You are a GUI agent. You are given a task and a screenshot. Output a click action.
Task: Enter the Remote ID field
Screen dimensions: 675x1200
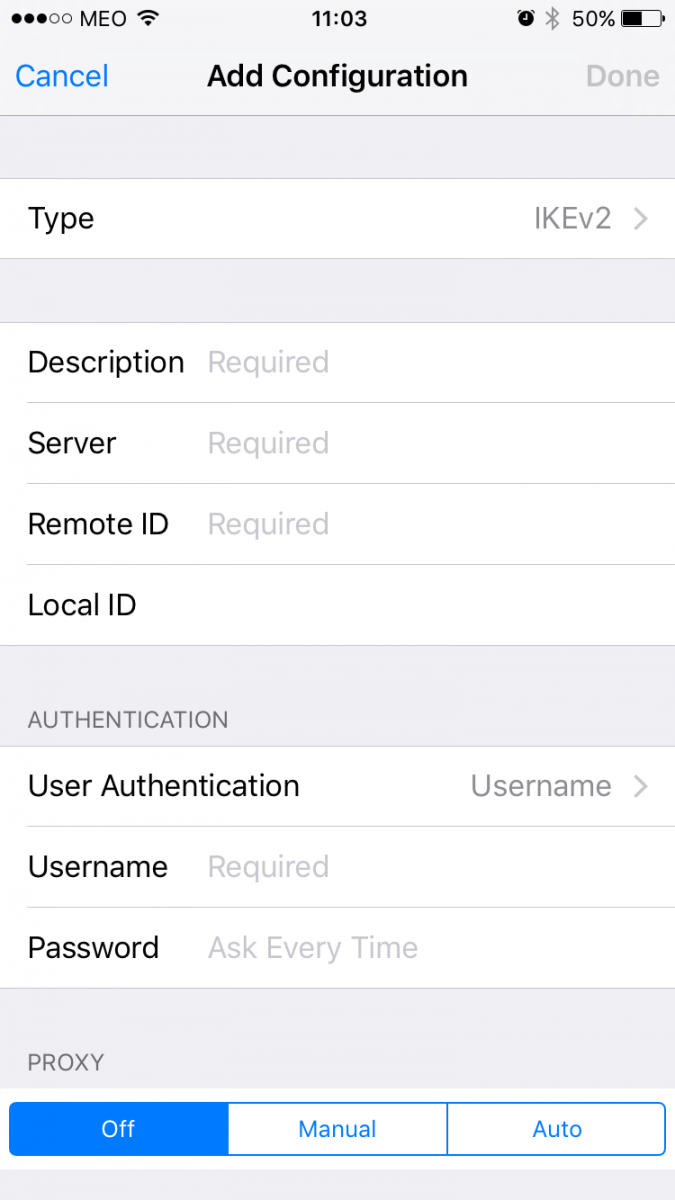click(x=430, y=524)
